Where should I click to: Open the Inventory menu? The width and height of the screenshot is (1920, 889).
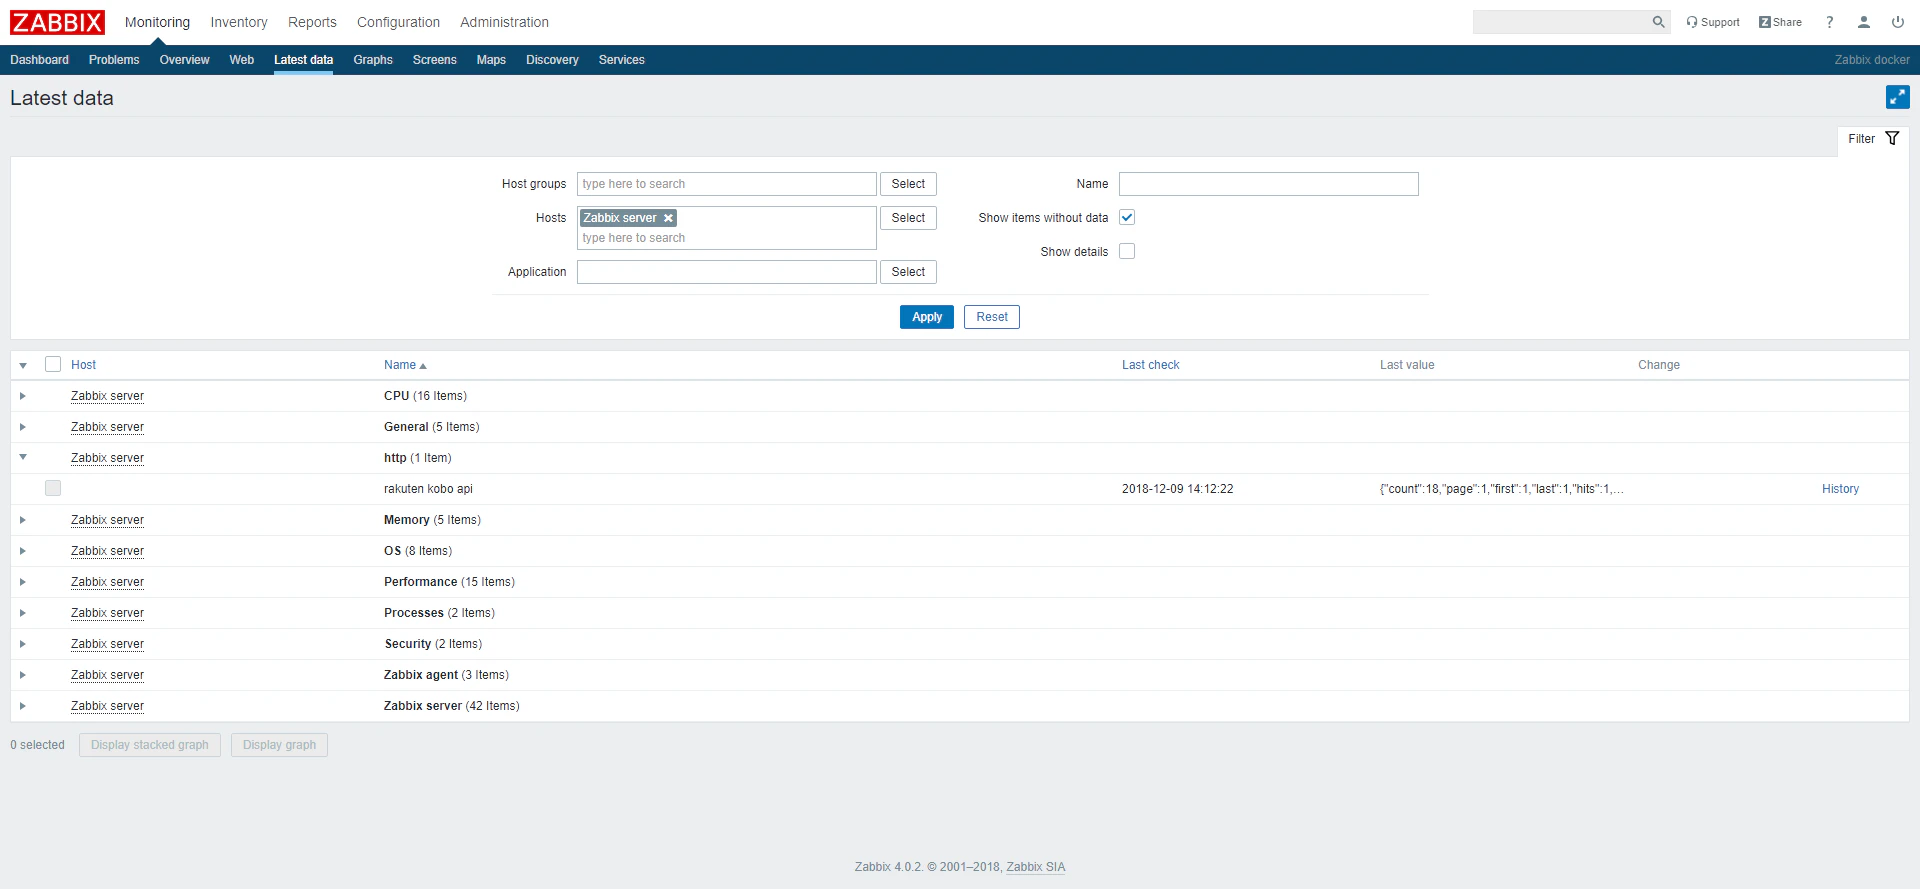239,22
